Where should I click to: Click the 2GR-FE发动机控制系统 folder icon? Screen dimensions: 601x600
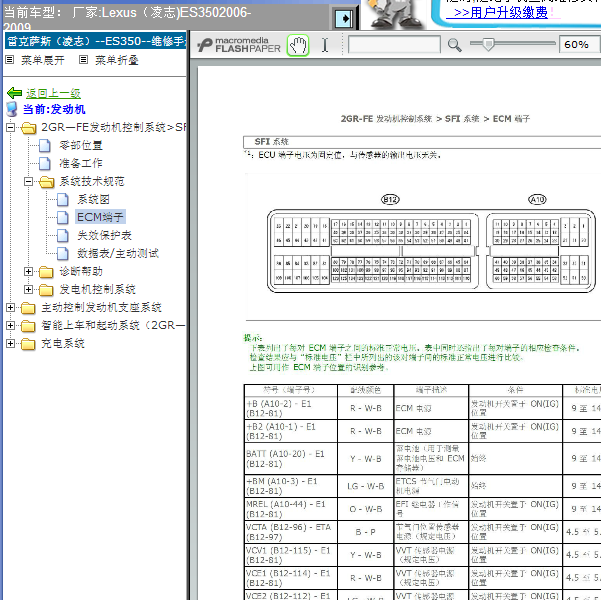point(28,128)
